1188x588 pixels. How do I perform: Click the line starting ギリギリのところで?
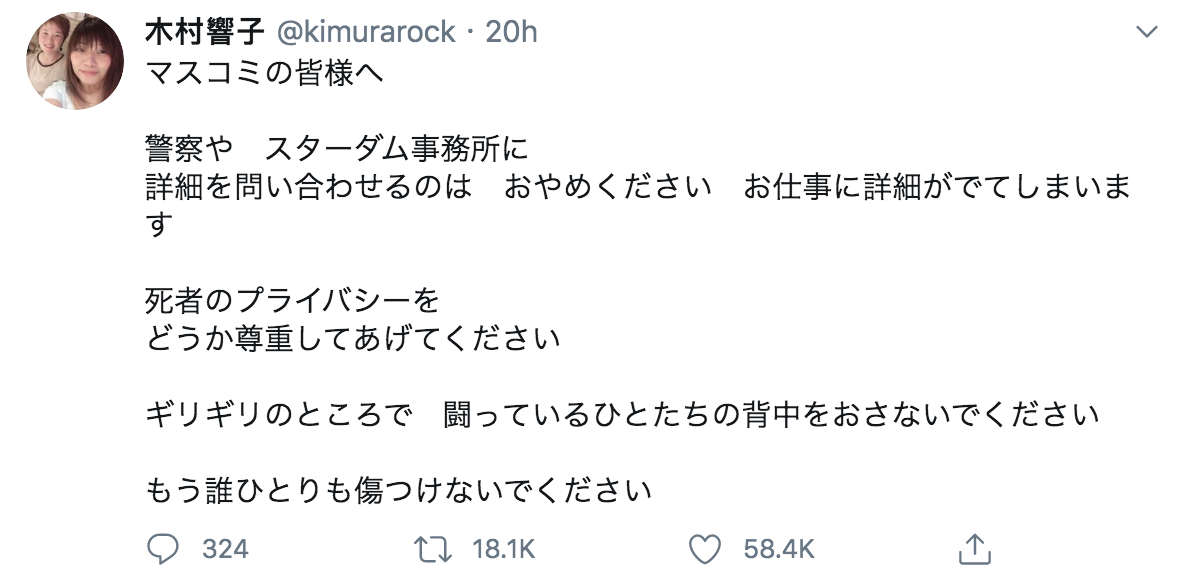tap(622, 413)
